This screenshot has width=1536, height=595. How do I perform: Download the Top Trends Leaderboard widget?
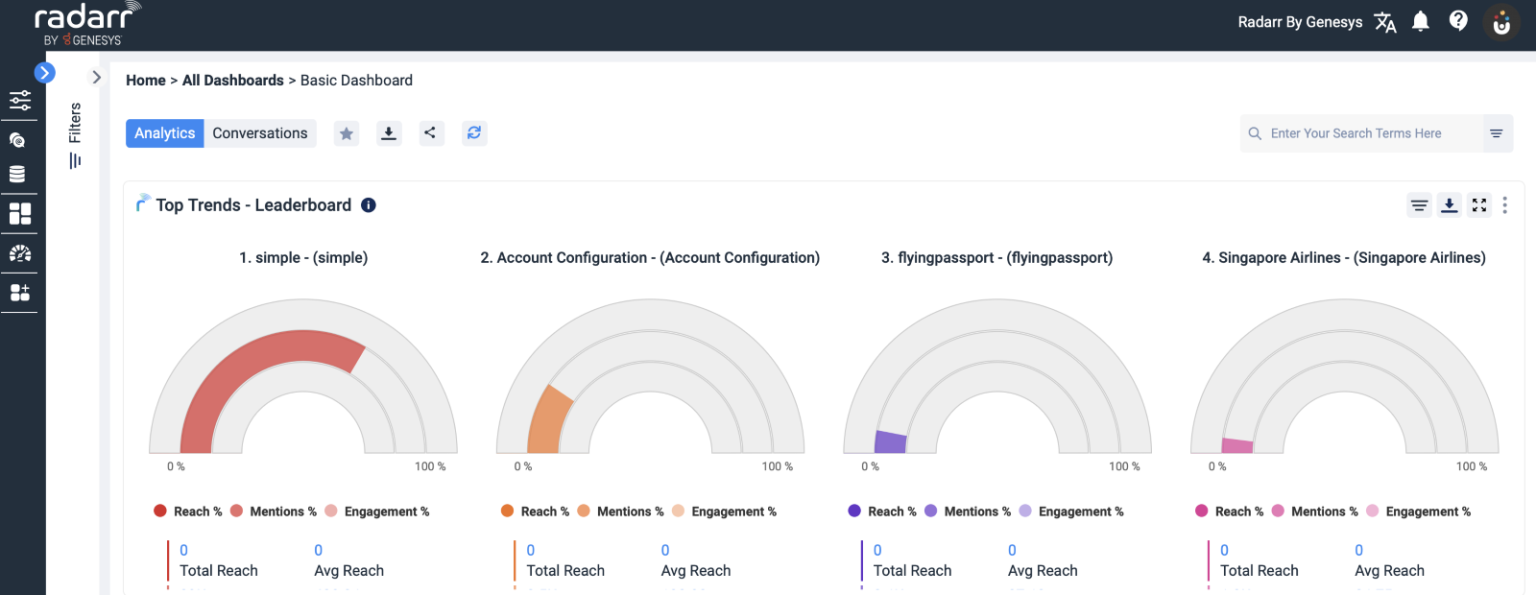click(1449, 205)
